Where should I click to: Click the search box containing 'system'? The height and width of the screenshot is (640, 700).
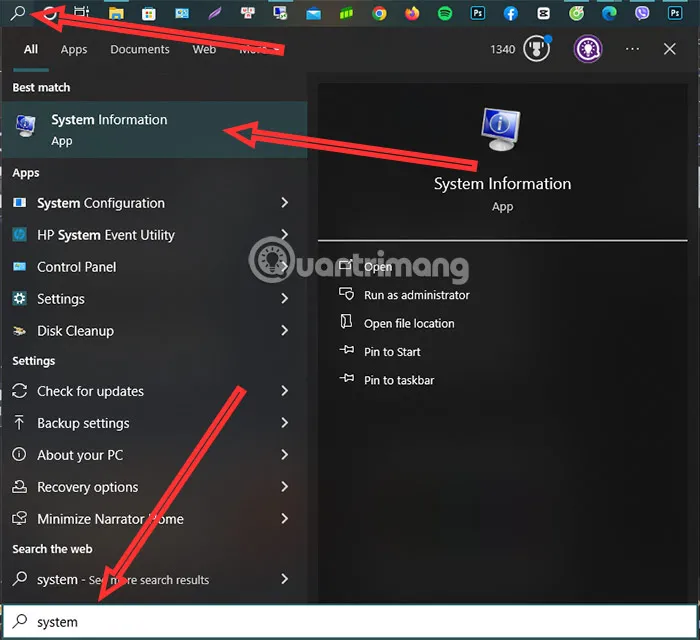(x=350, y=622)
